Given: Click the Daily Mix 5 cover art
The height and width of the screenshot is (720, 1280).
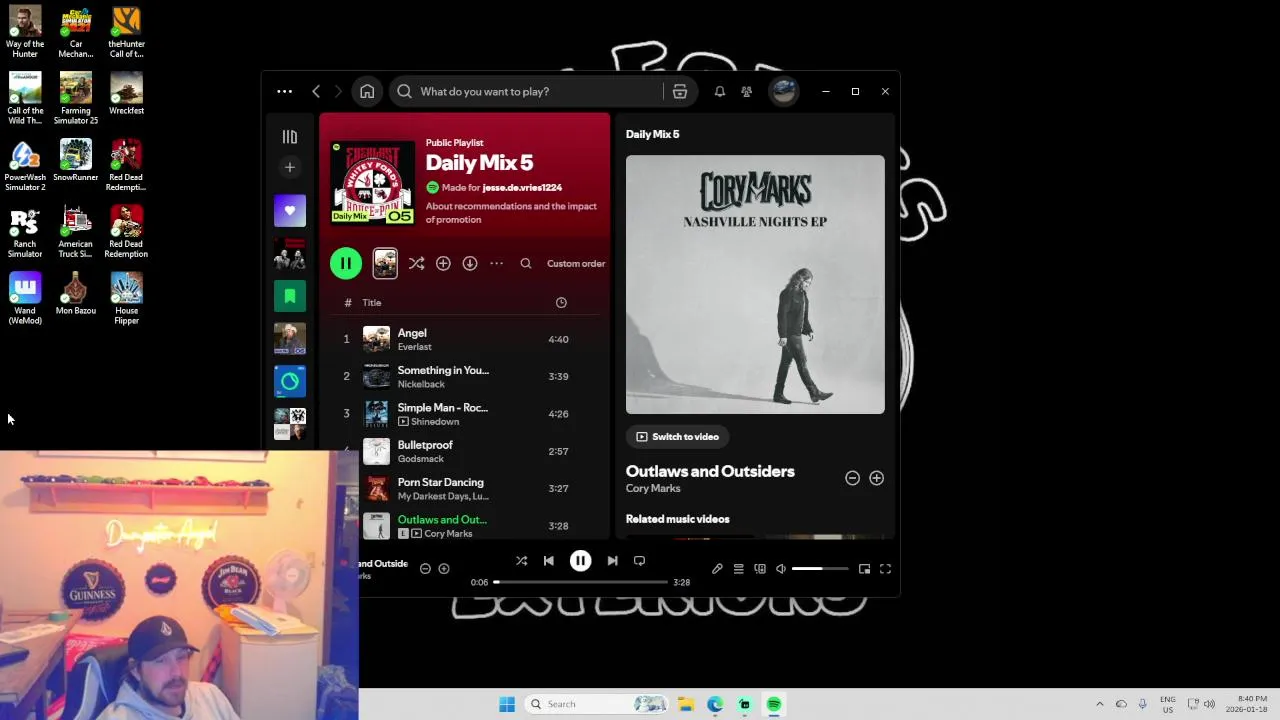Looking at the screenshot, I should click(372, 183).
